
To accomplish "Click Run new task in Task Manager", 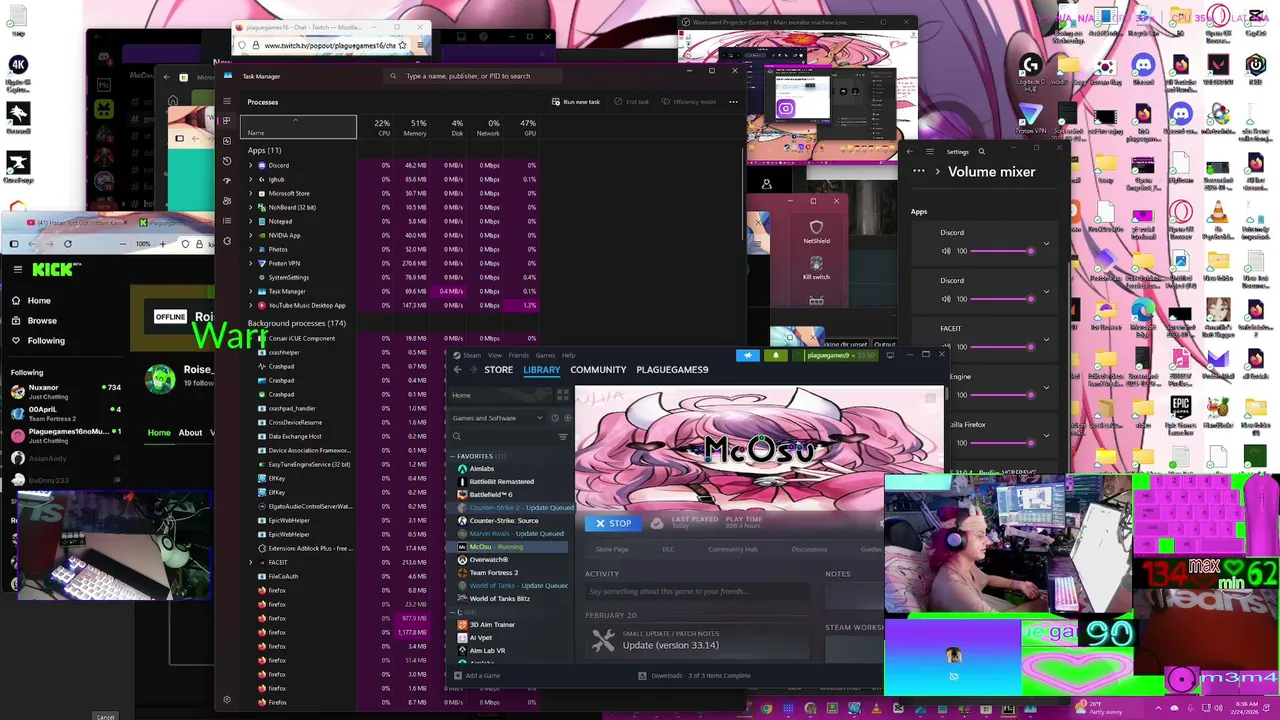I will [x=576, y=101].
